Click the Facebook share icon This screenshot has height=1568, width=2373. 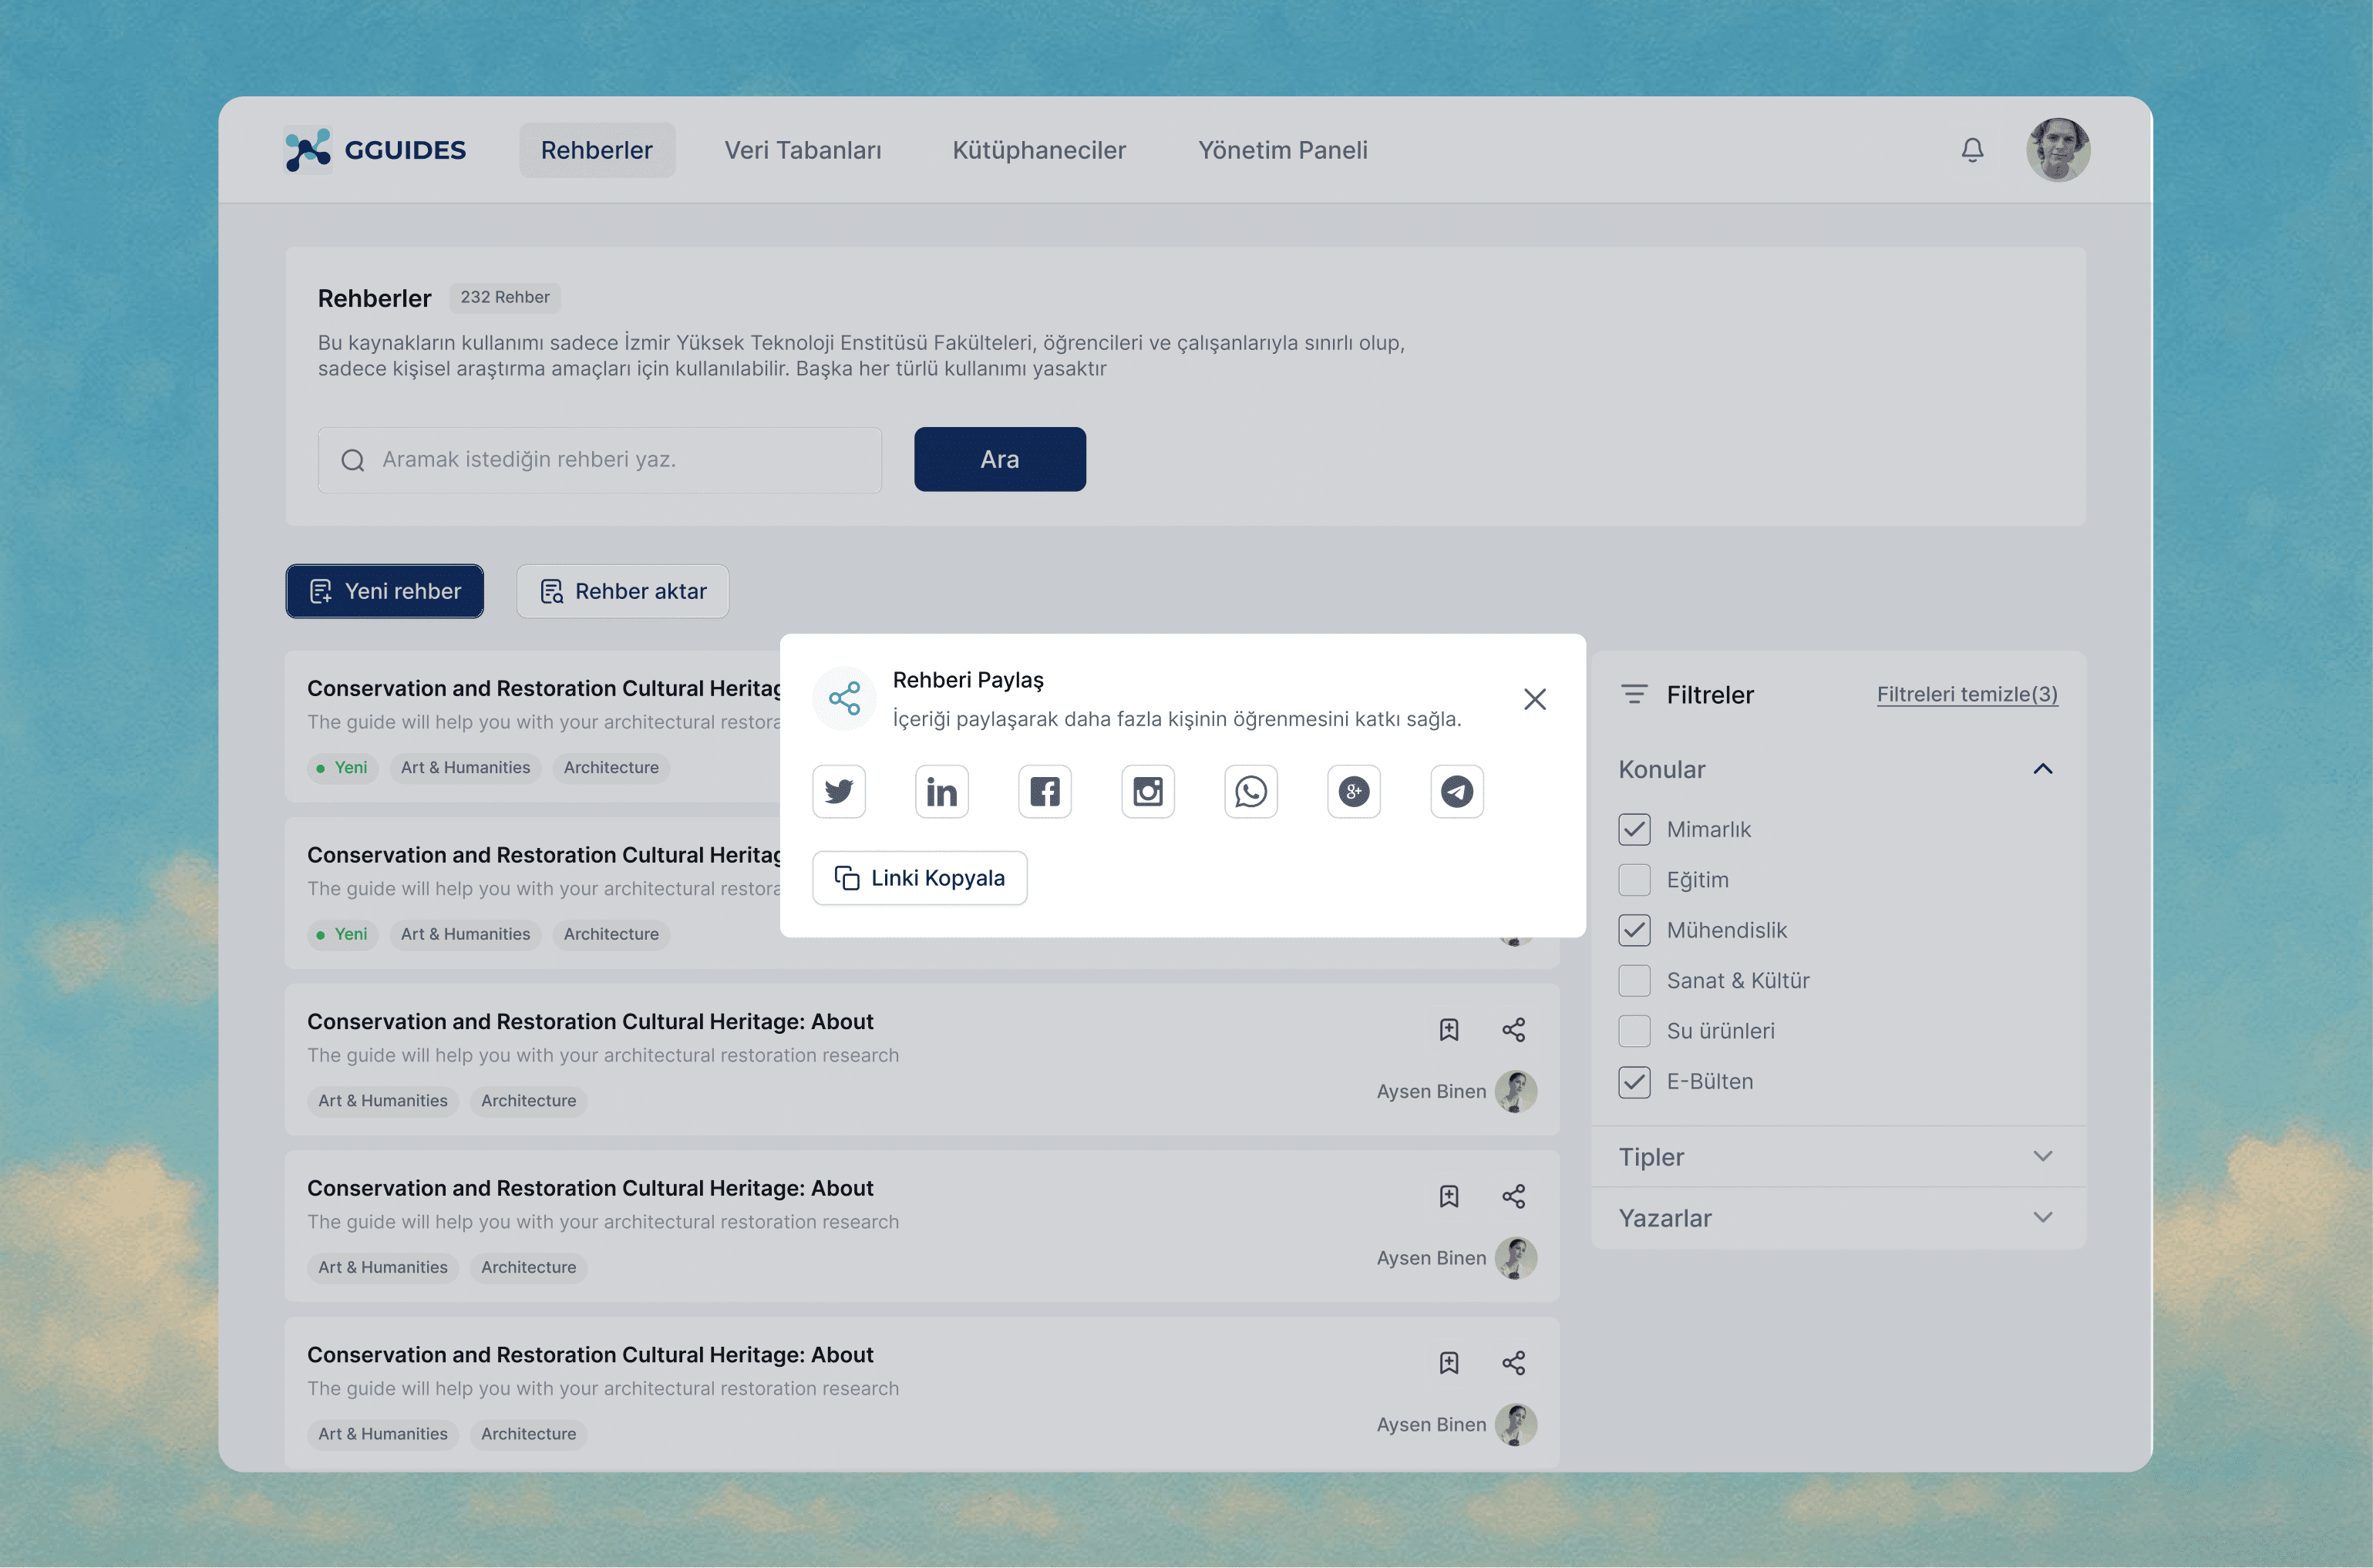click(1044, 792)
